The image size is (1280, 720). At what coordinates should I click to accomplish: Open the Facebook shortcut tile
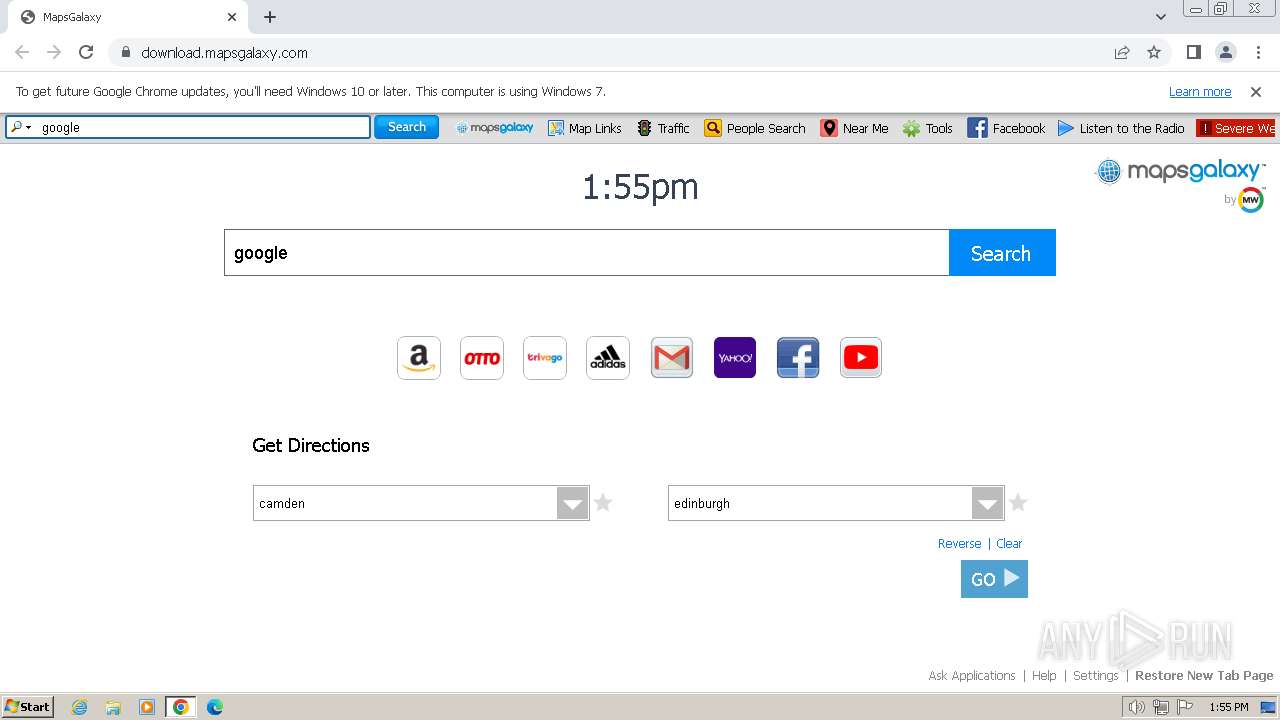(798, 358)
